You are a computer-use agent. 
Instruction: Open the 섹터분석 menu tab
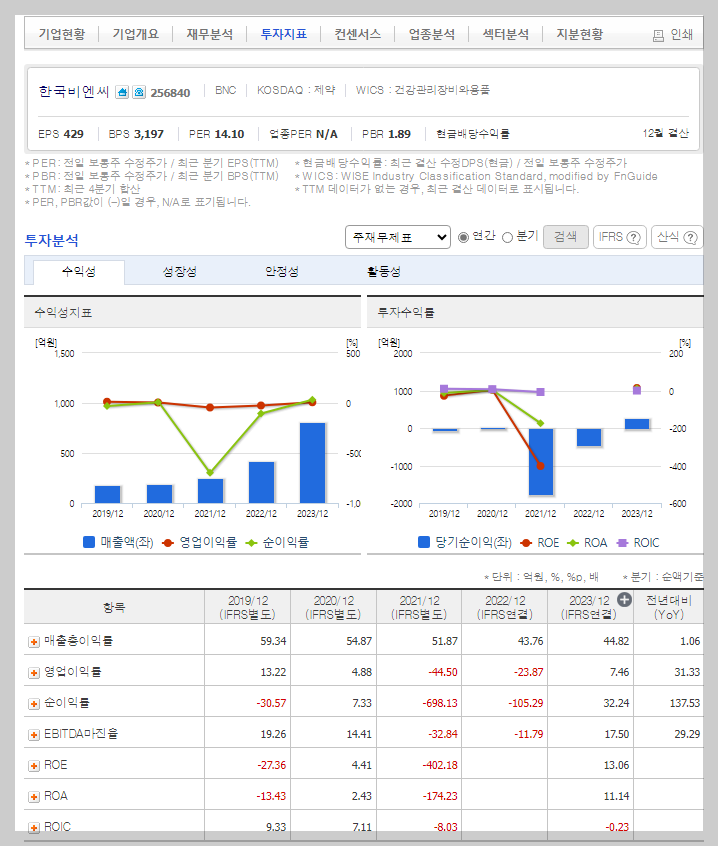pos(505,34)
